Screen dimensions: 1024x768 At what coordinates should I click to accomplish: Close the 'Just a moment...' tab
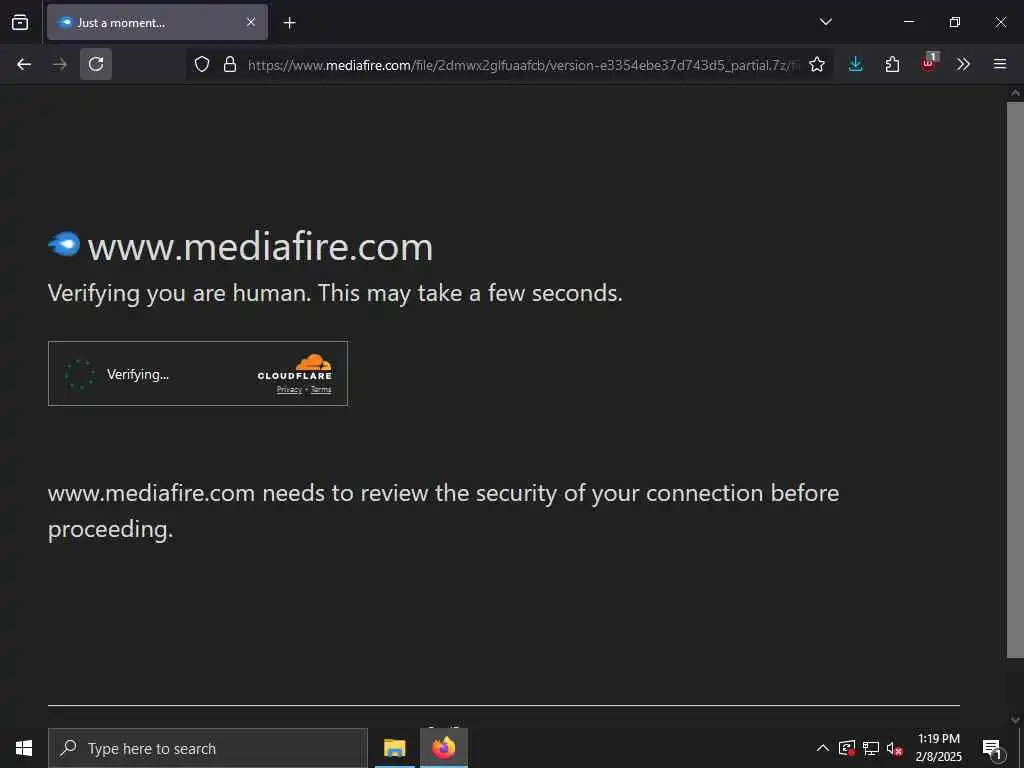251,22
